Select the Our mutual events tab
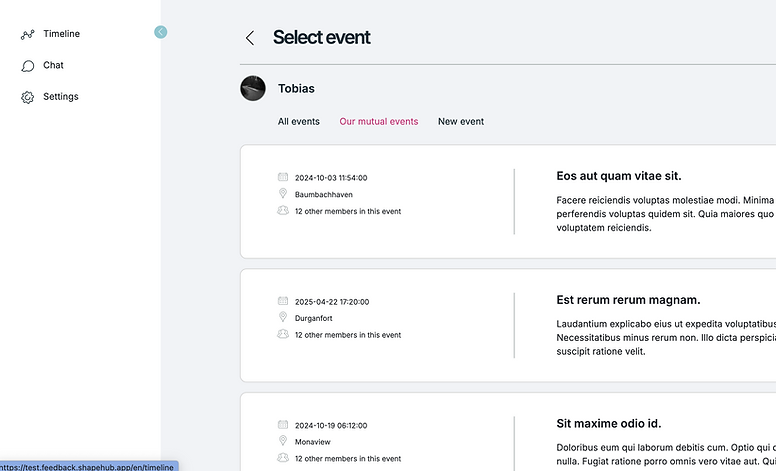 (x=379, y=122)
